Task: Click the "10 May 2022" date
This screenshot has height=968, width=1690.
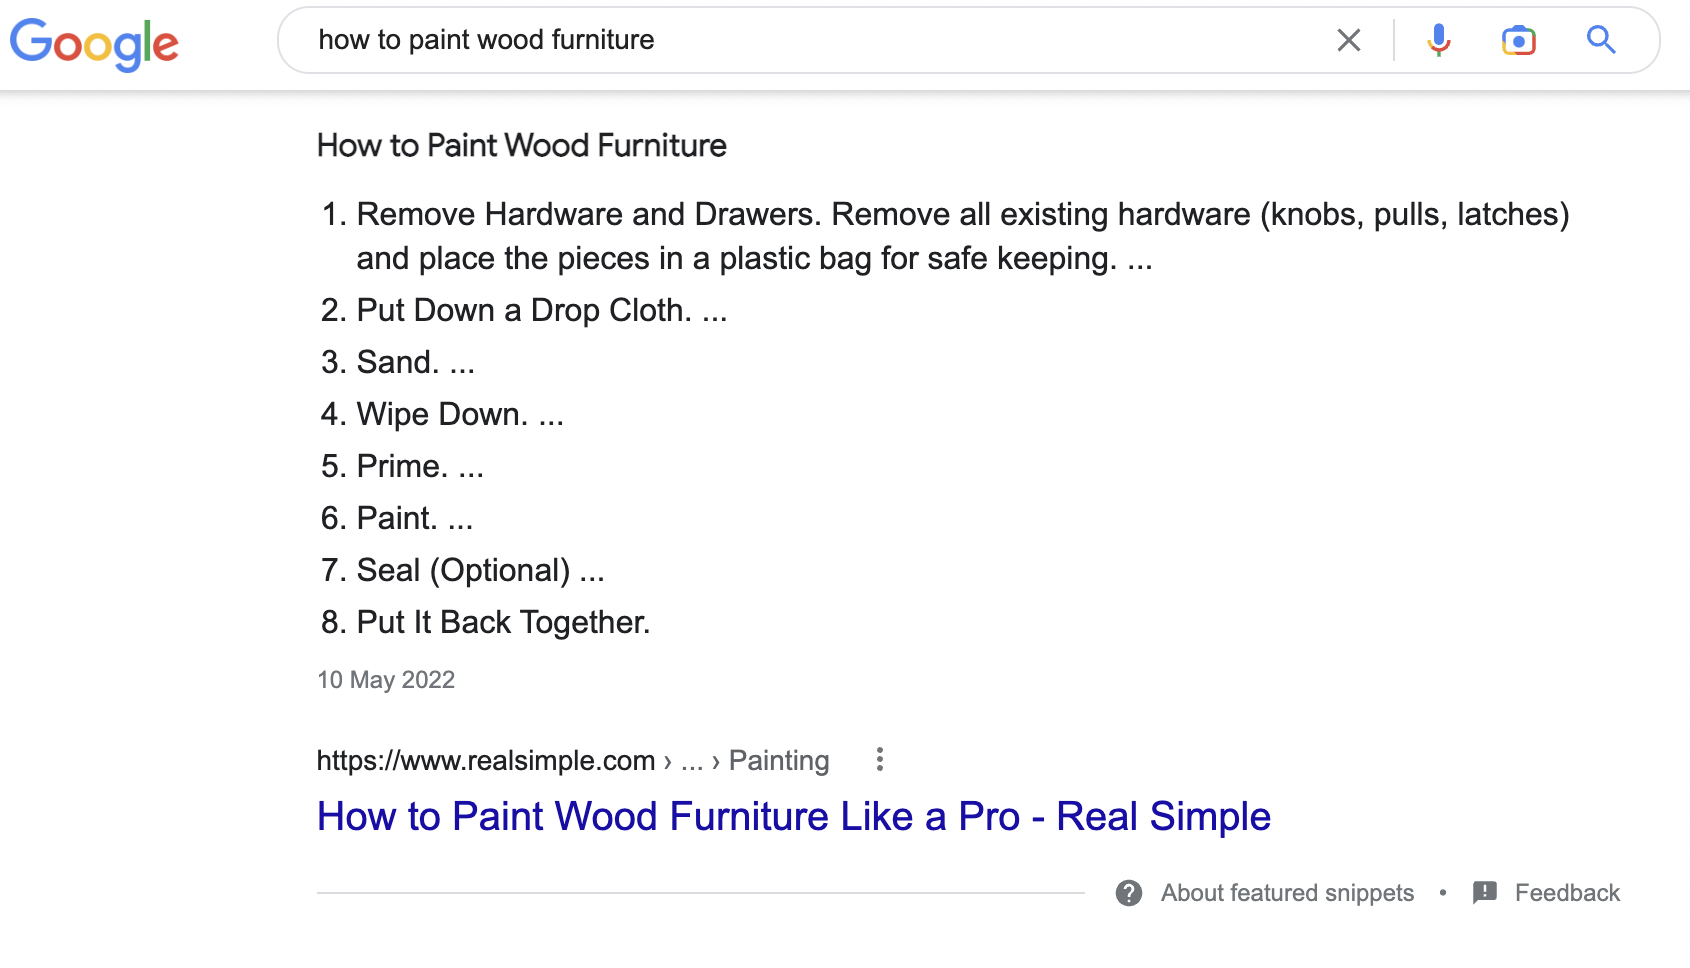Action: coord(386,680)
